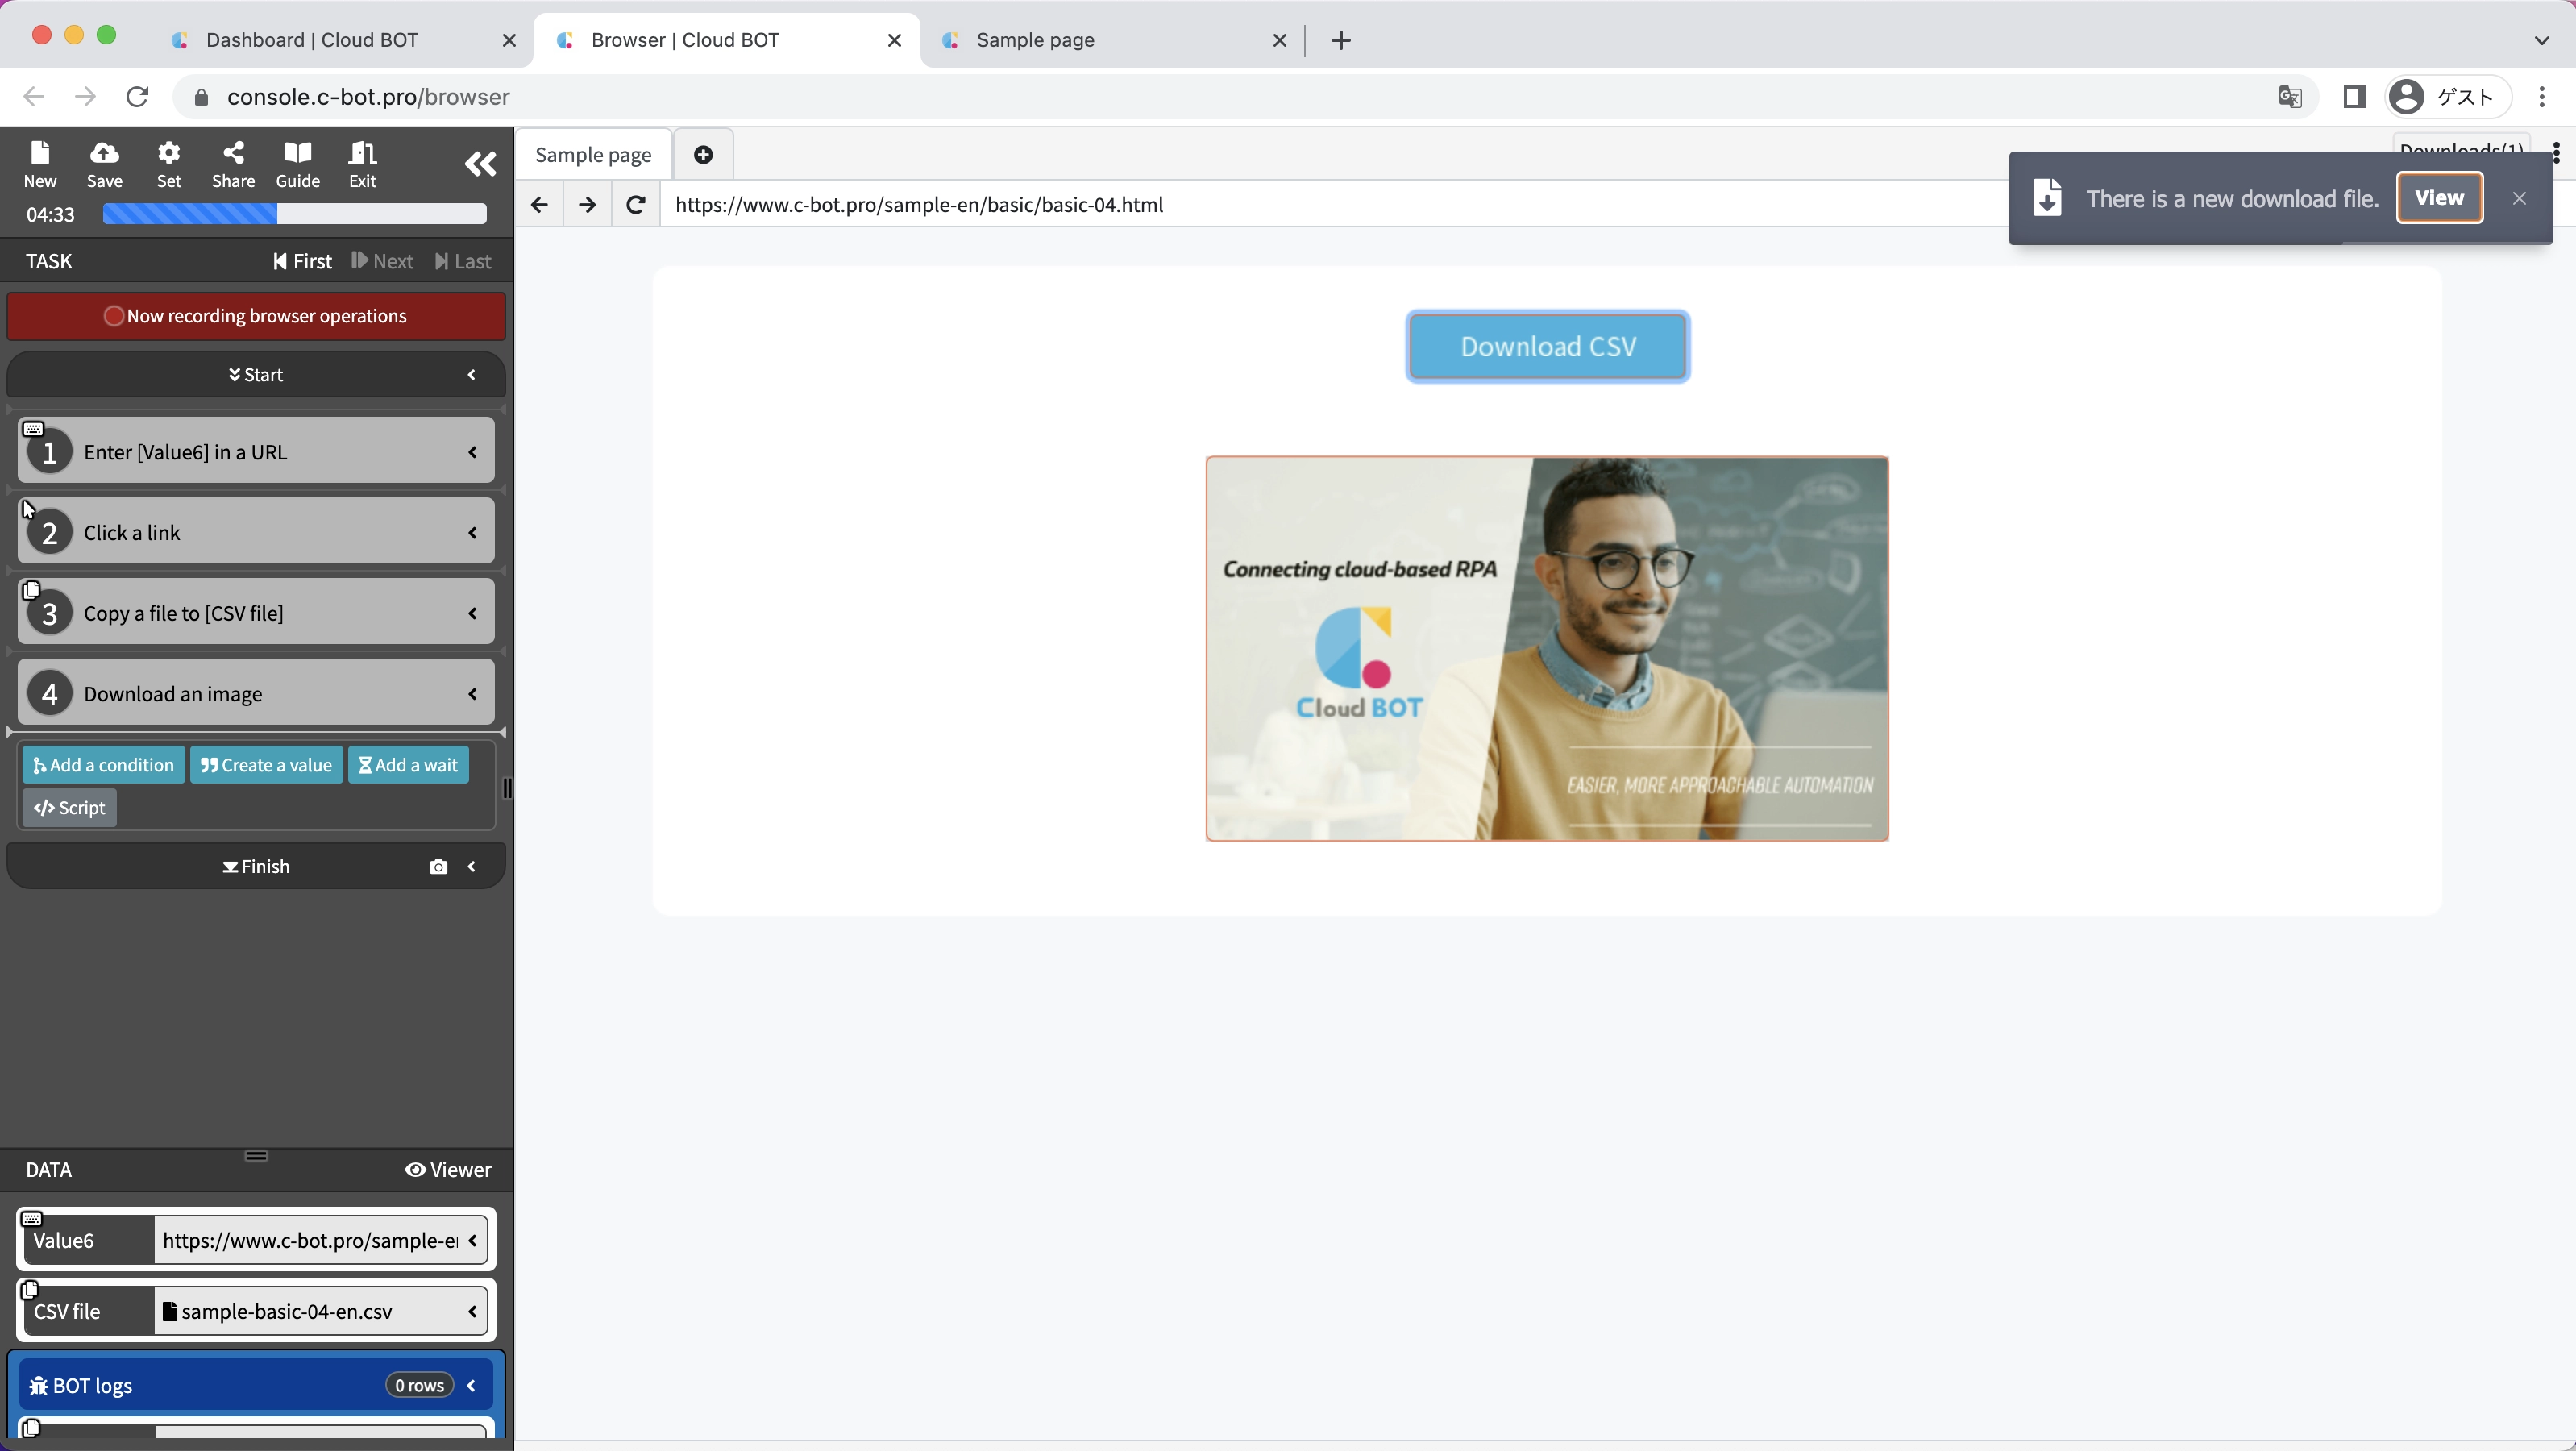Click the camera icon on Finish bar
The height and width of the screenshot is (1451, 2576).
(438, 866)
